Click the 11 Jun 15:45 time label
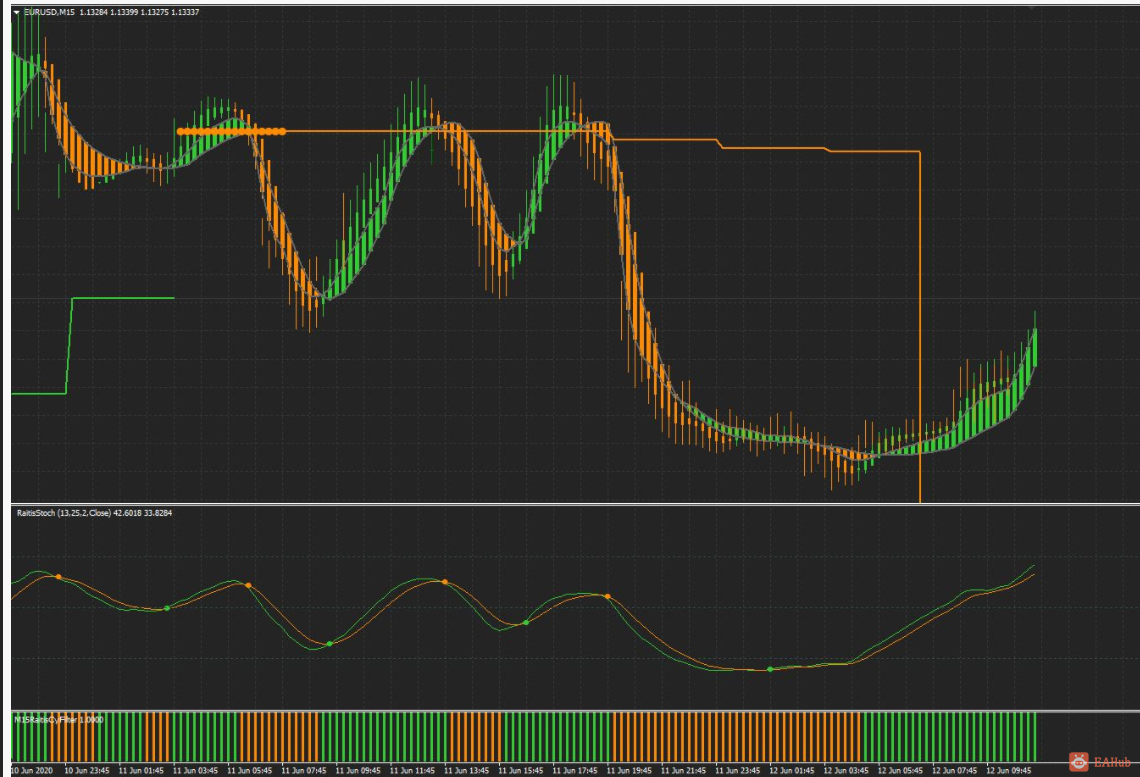This screenshot has width=1140, height=777. [x=521, y=770]
